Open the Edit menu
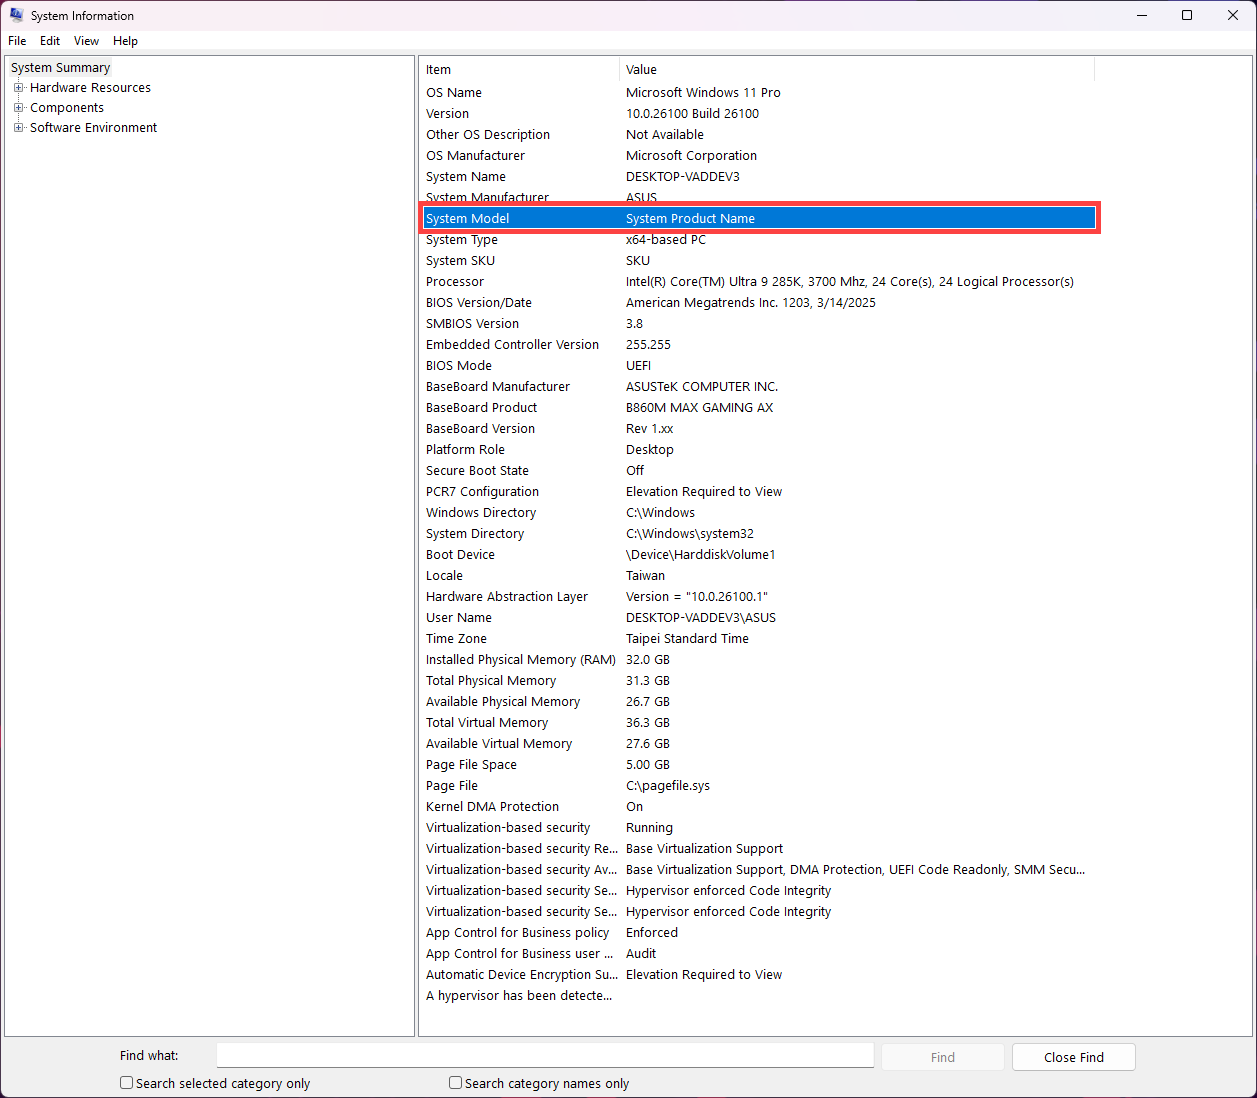This screenshot has height=1098, width=1257. [x=50, y=41]
